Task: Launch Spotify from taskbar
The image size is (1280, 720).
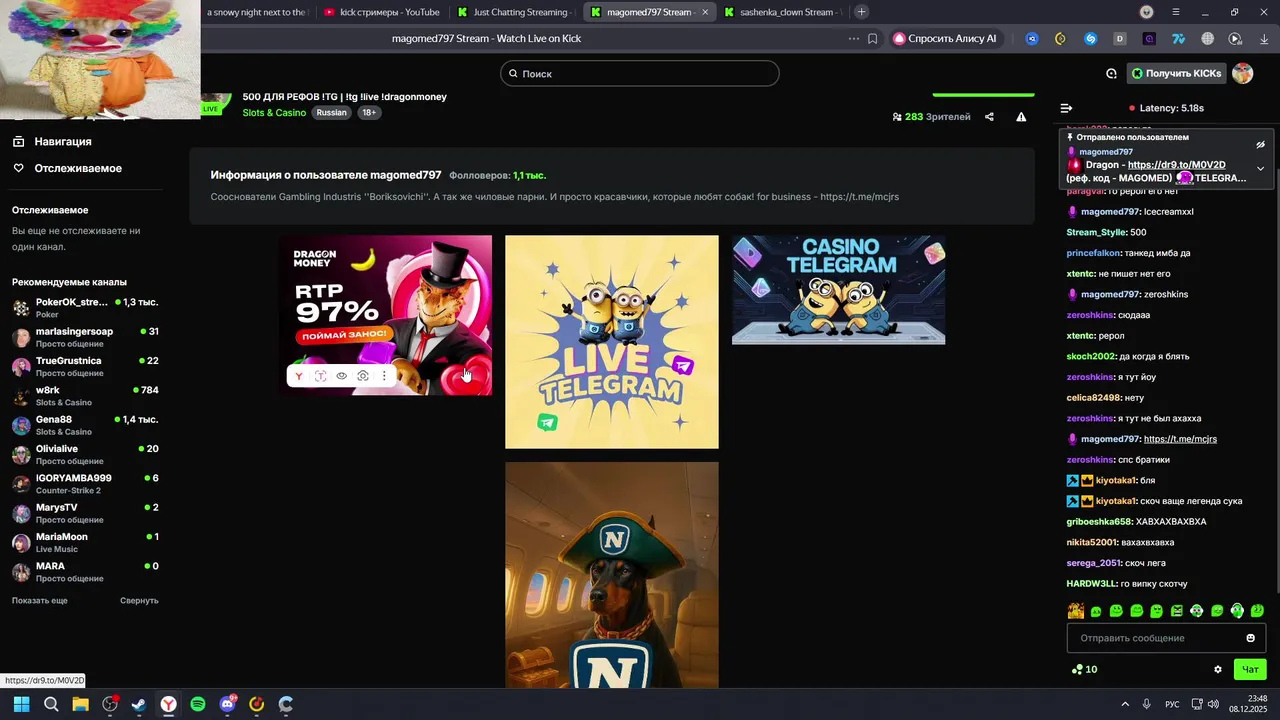Action: pos(198,704)
